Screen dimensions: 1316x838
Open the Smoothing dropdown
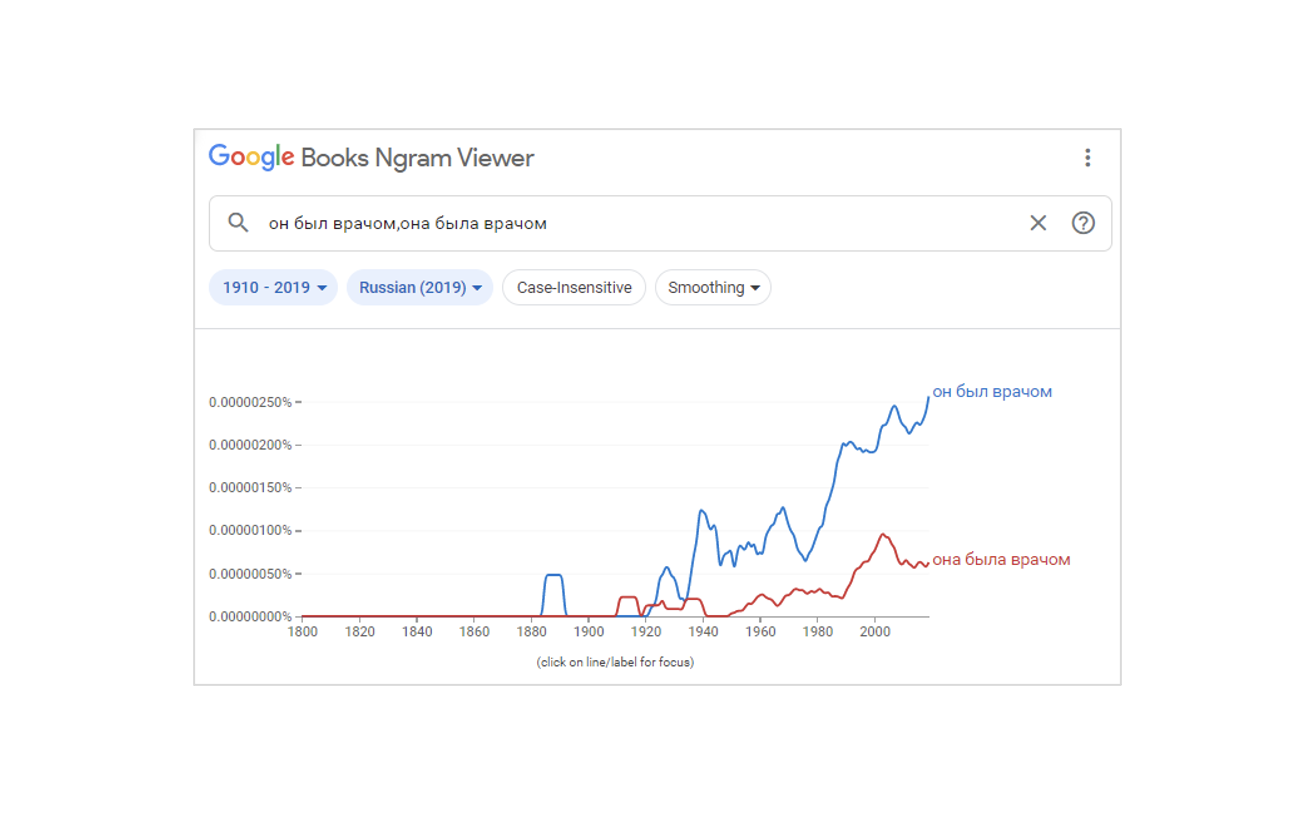pyautogui.click(x=713, y=288)
